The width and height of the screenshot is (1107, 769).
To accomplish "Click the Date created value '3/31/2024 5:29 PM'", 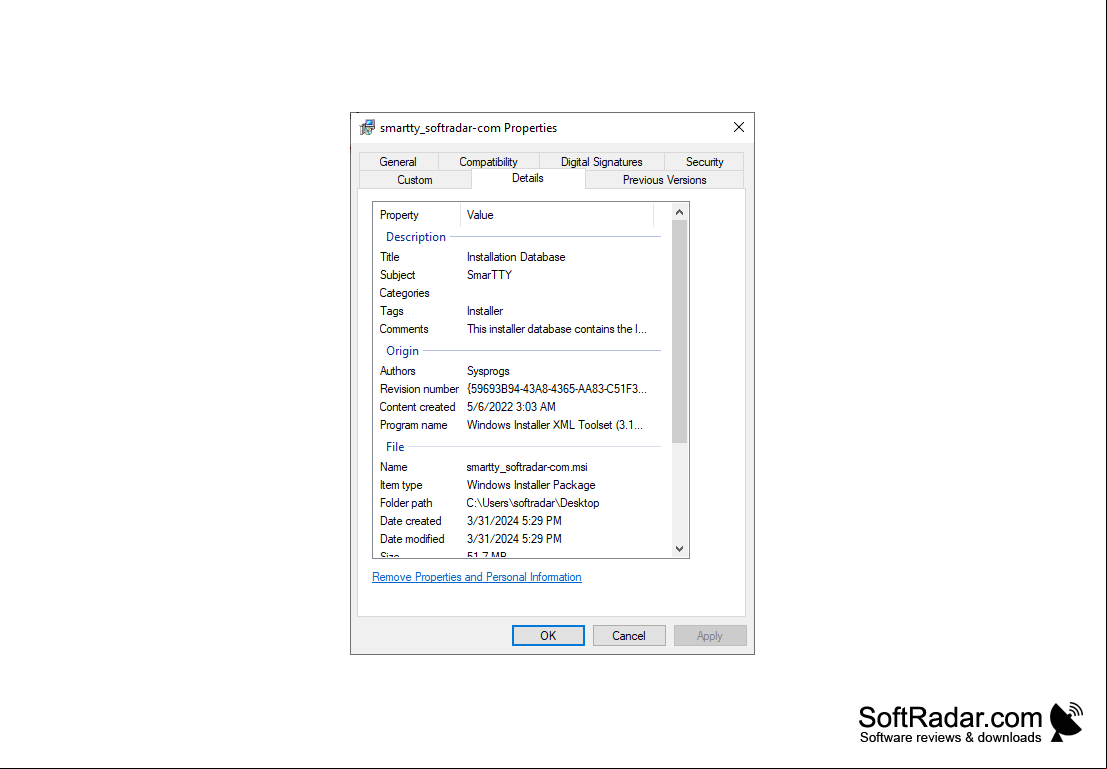I will coord(514,521).
